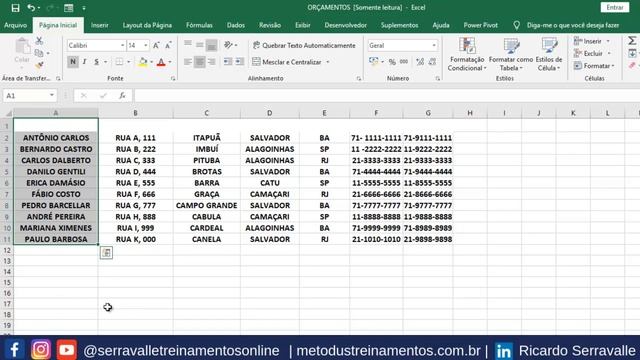
Task: Switch to Inserir ribbon tab
Action: (x=100, y=25)
